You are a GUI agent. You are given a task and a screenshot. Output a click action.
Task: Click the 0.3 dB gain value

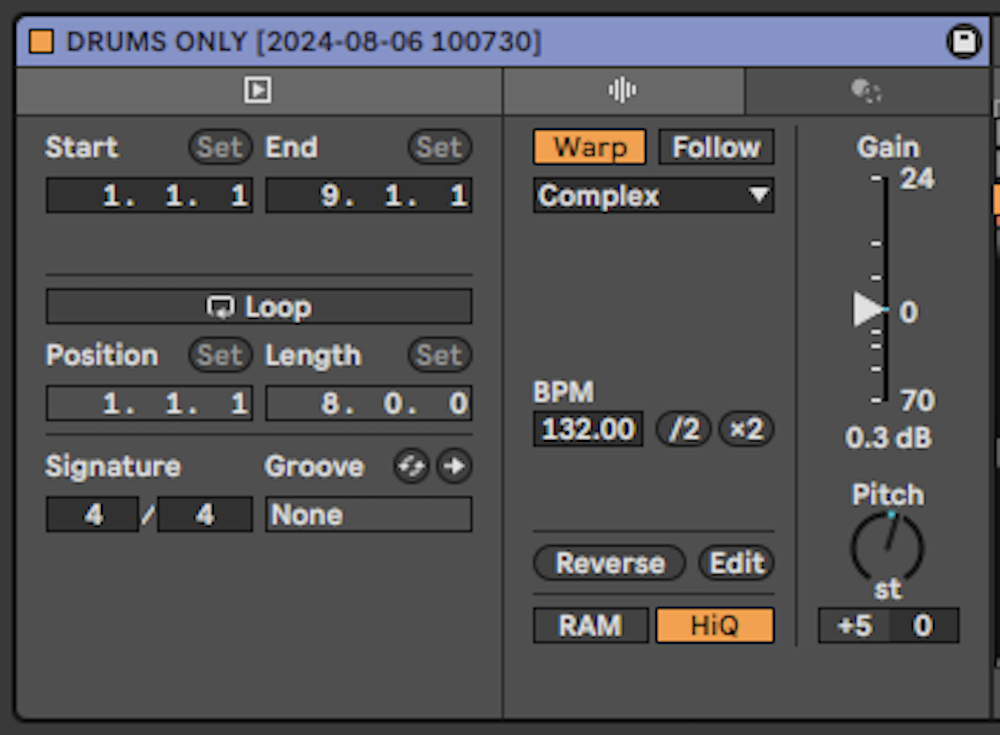[x=888, y=438]
